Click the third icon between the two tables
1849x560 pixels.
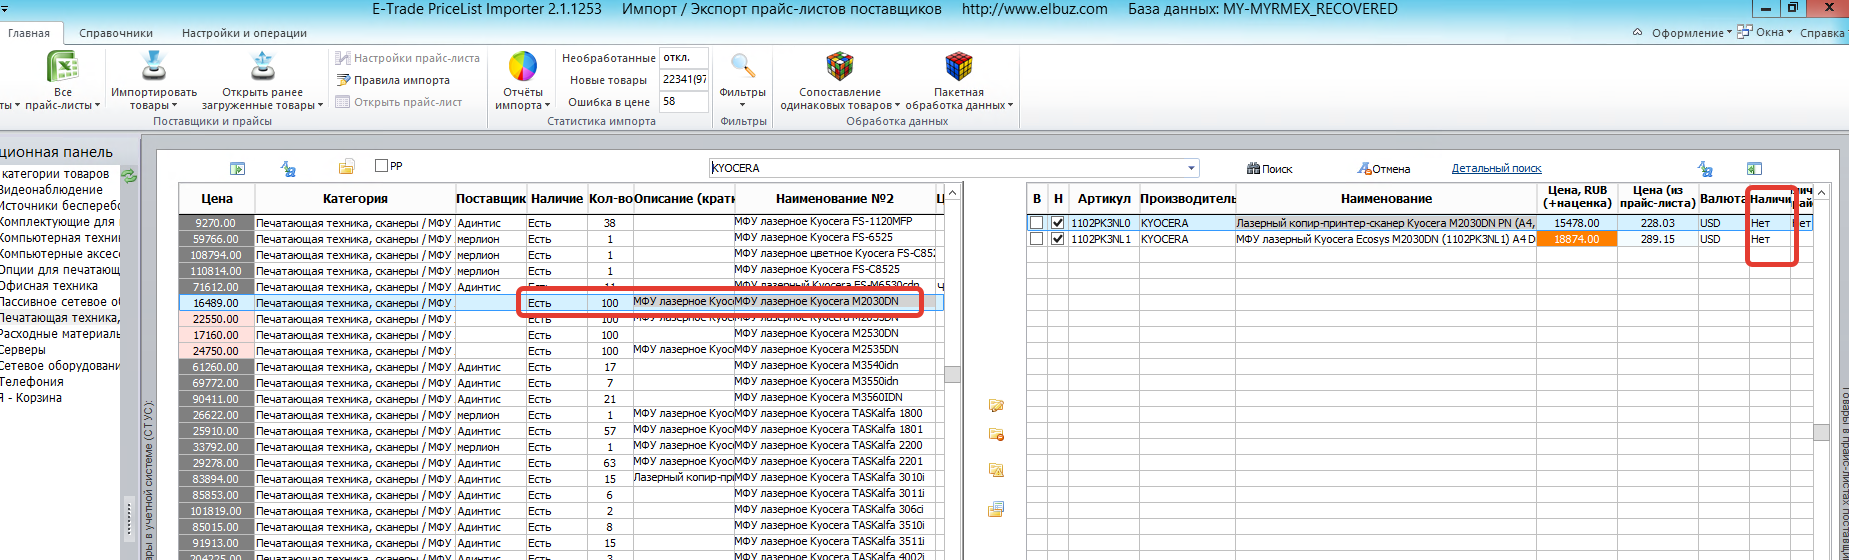(996, 470)
